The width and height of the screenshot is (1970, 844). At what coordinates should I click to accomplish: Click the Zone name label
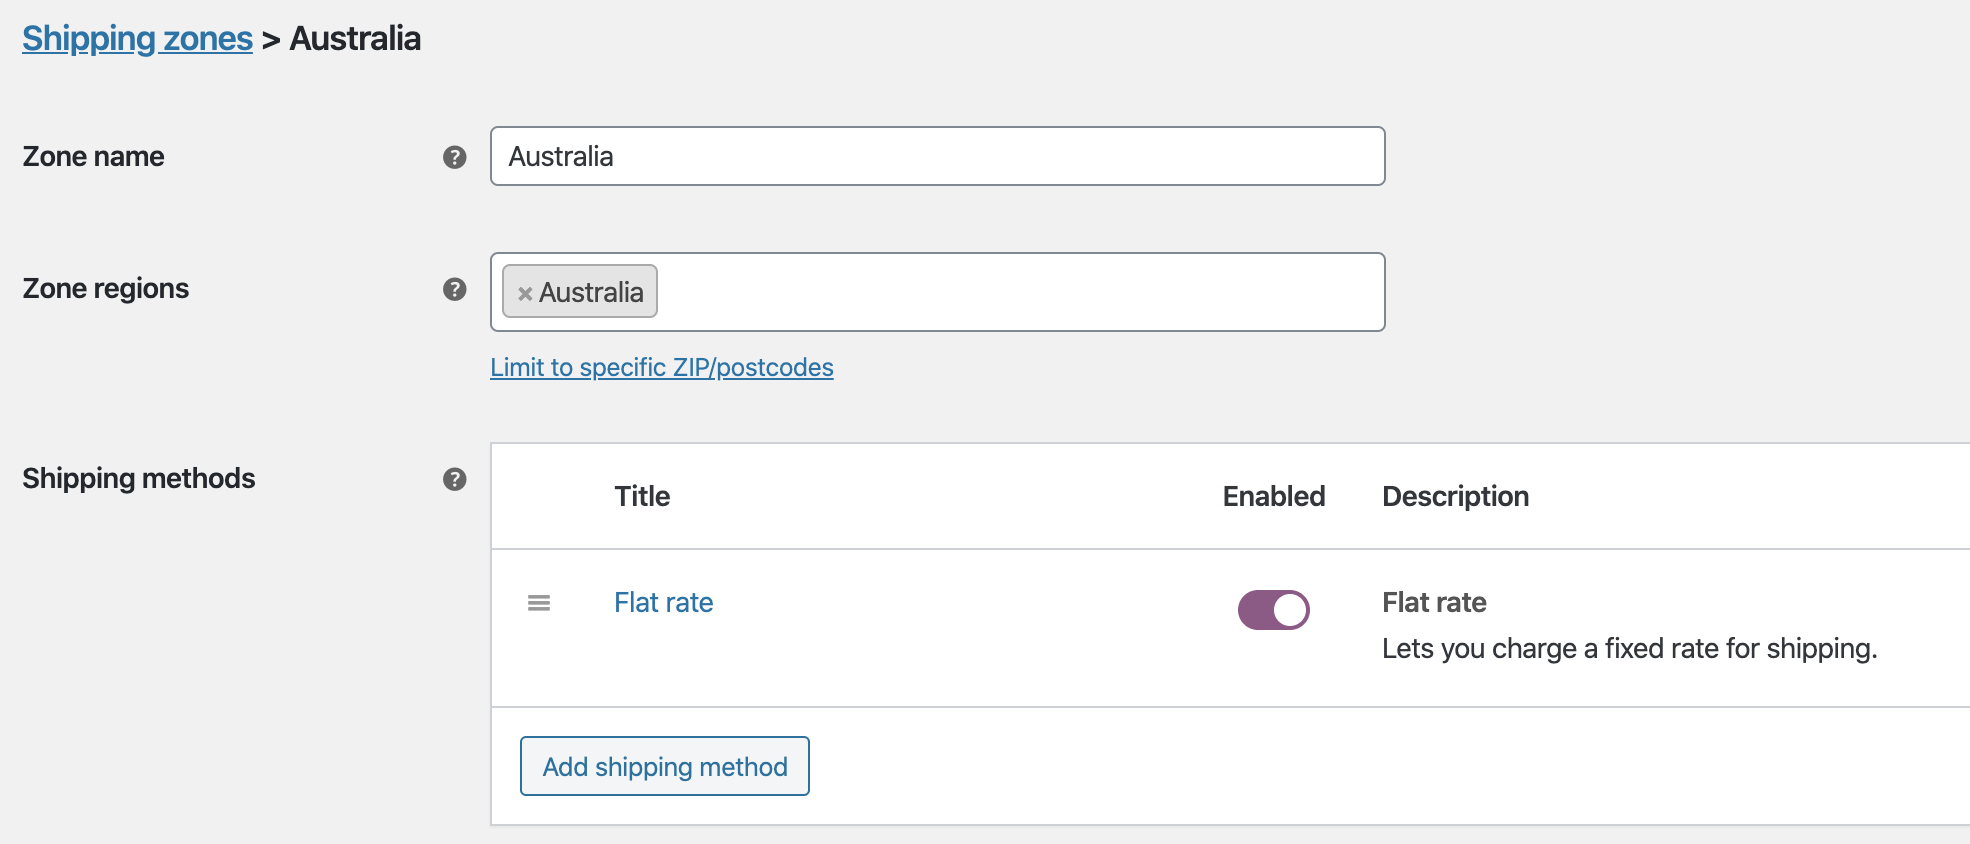94,157
